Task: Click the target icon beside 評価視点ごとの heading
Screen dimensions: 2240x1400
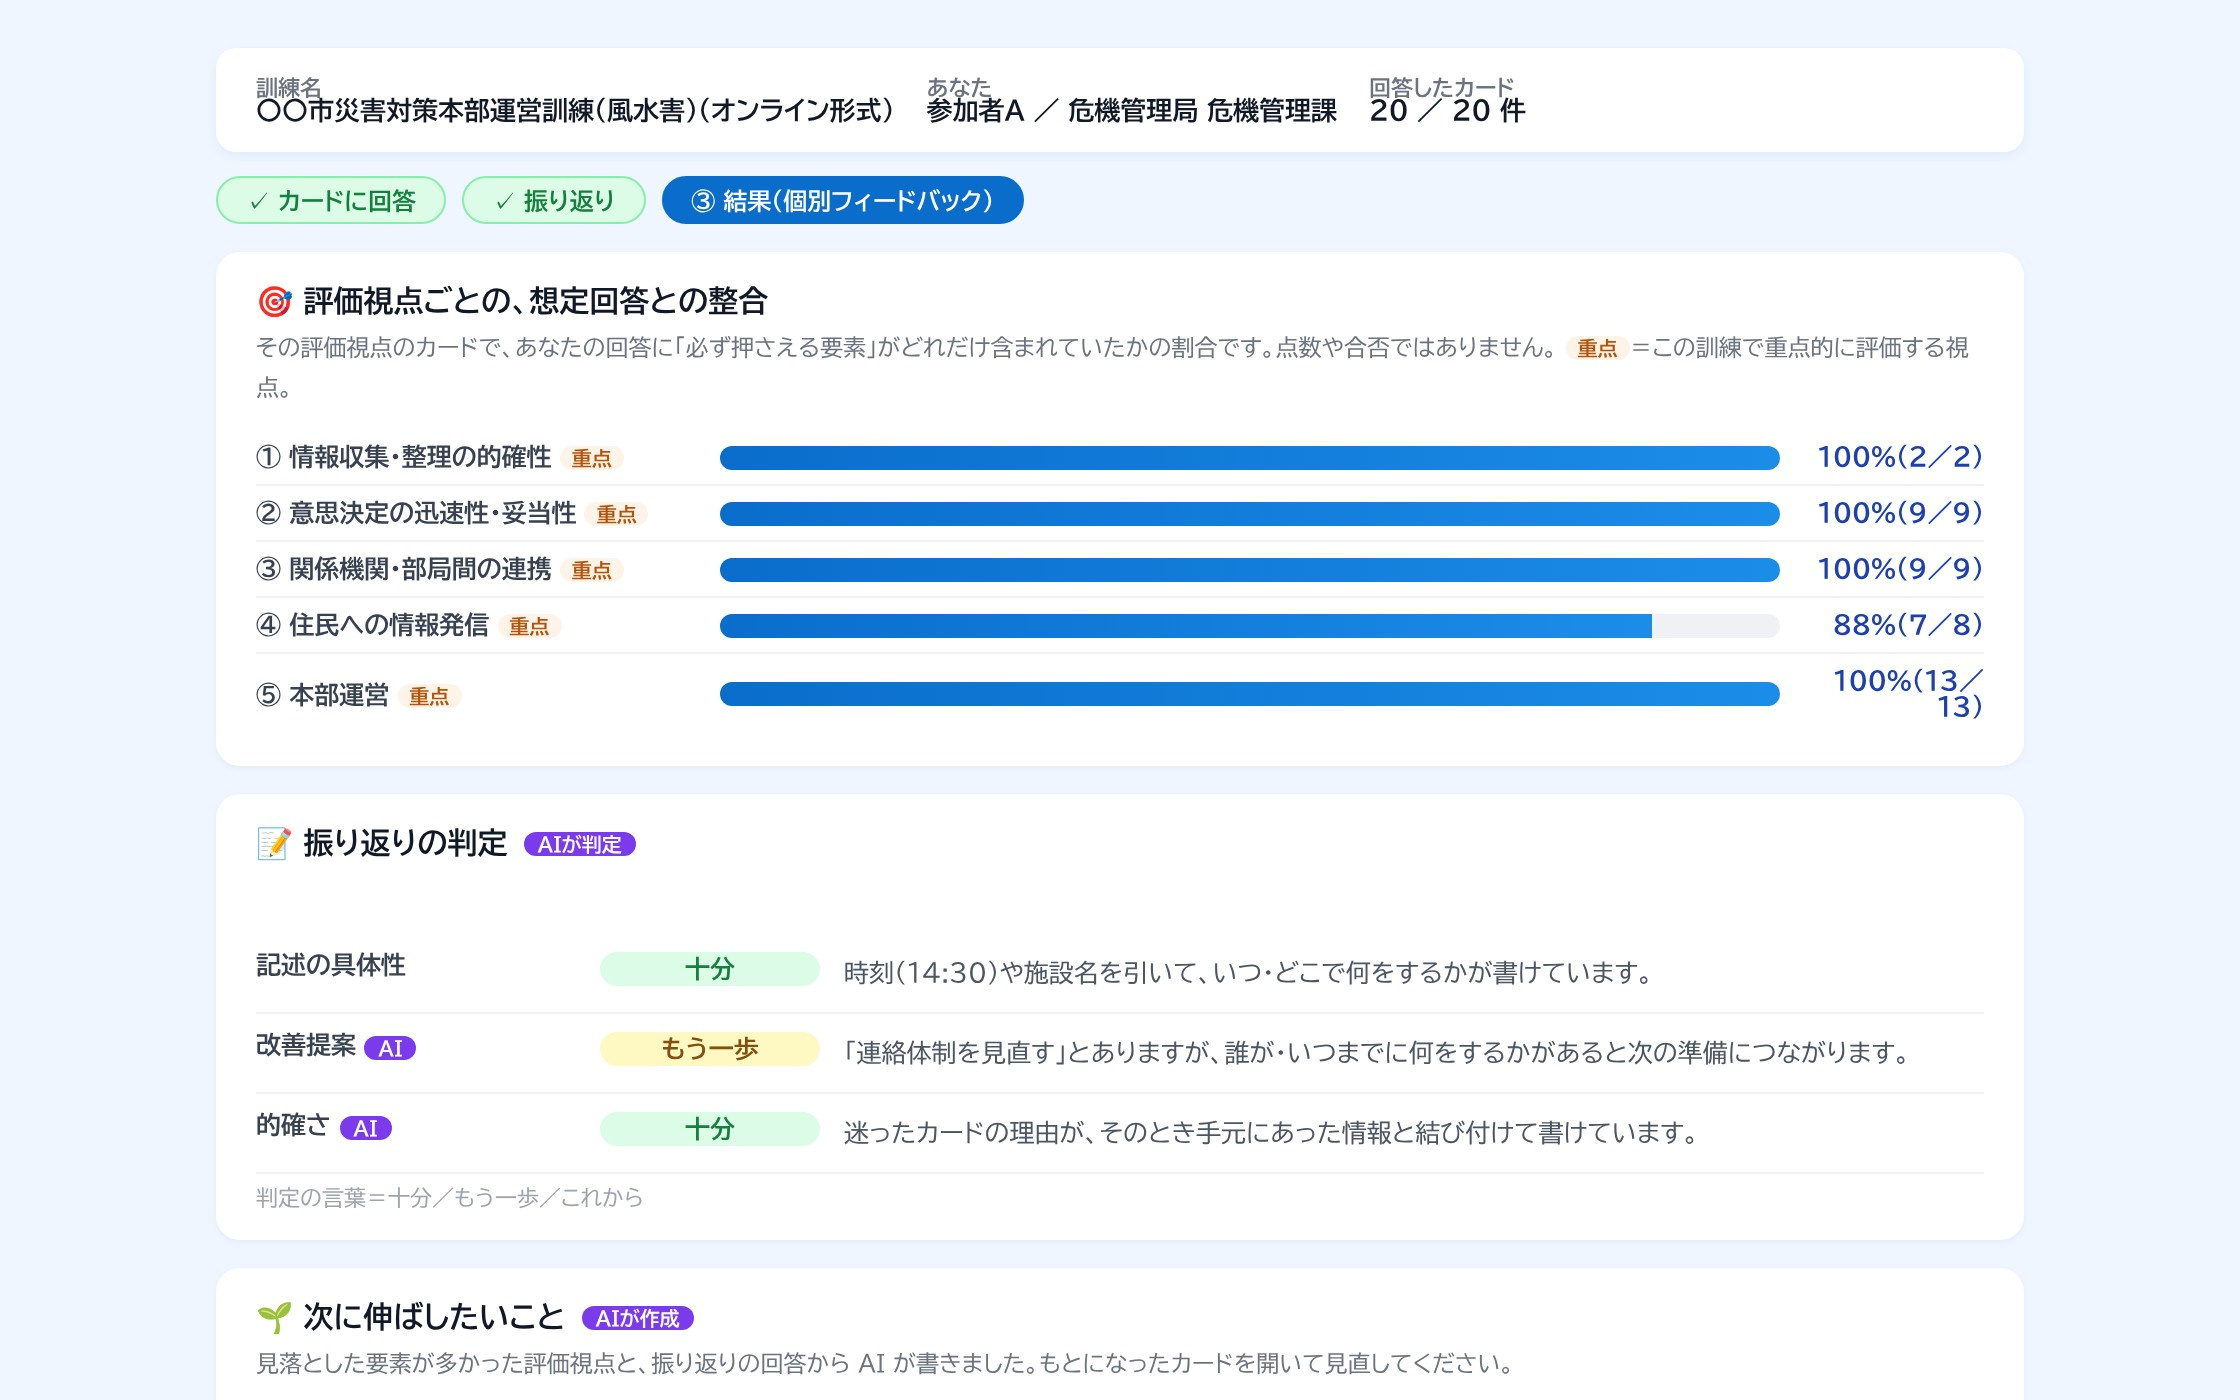Action: [274, 301]
